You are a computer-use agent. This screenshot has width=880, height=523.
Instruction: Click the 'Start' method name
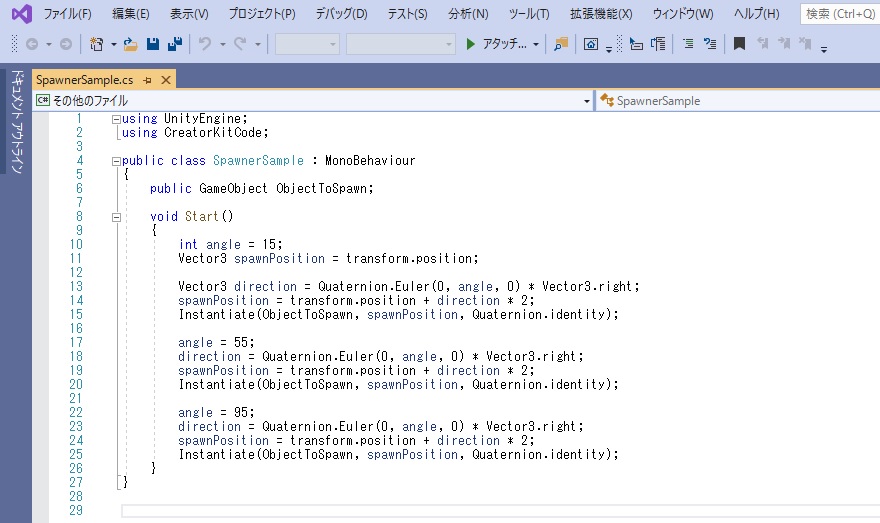(x=201, y=217)
